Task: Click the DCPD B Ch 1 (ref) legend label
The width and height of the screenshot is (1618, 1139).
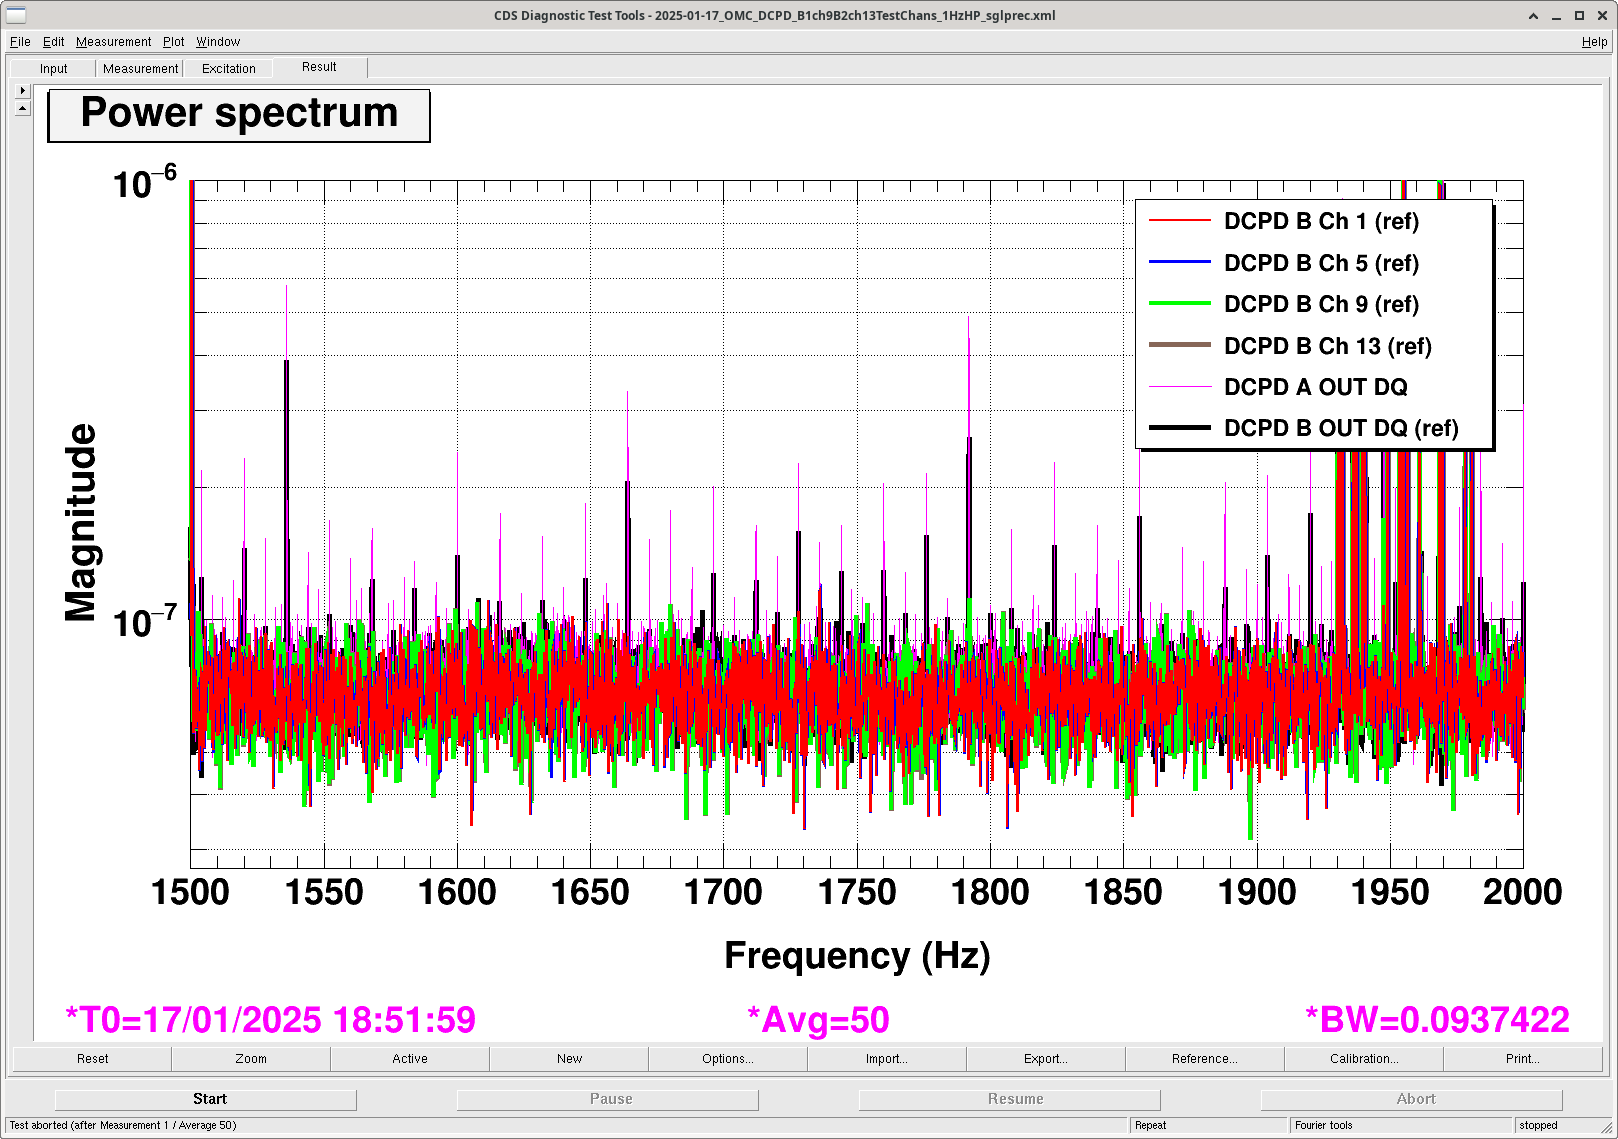Action: coord(1321,221)
